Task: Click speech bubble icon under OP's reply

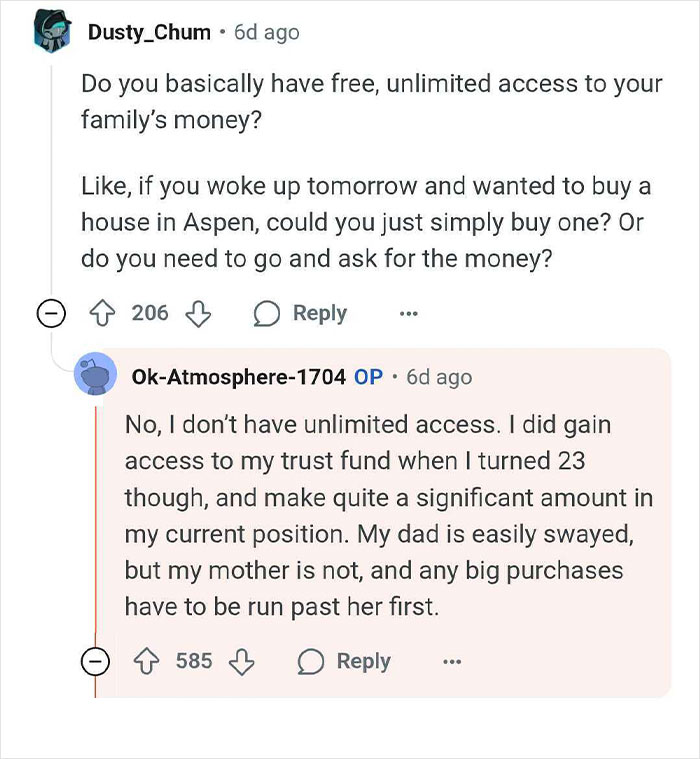Action: (x=311, y=661)
